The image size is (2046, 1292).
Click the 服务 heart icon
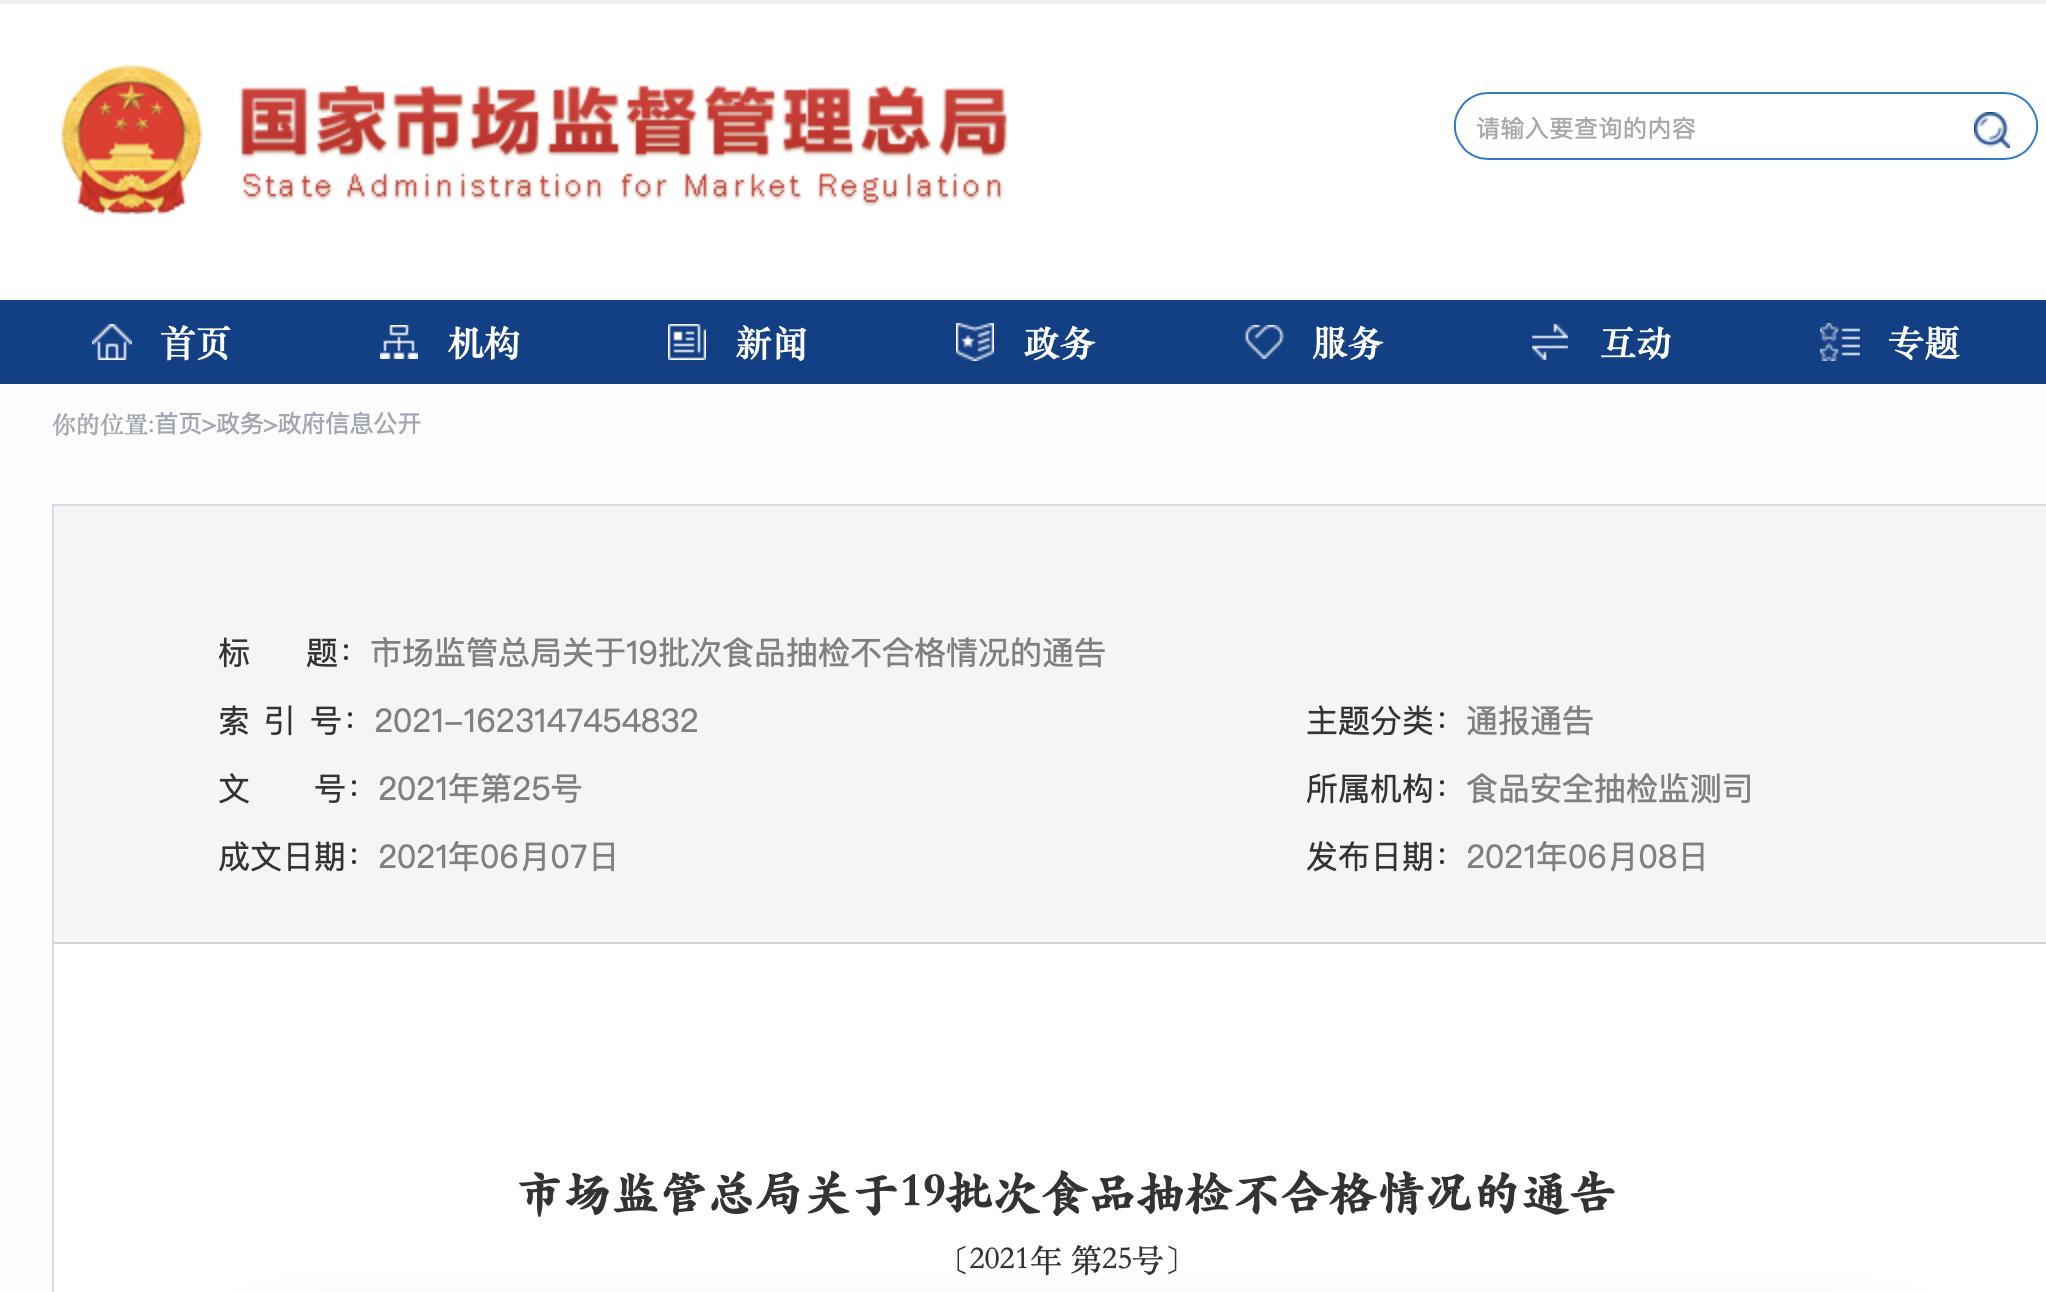(1262, 341)
